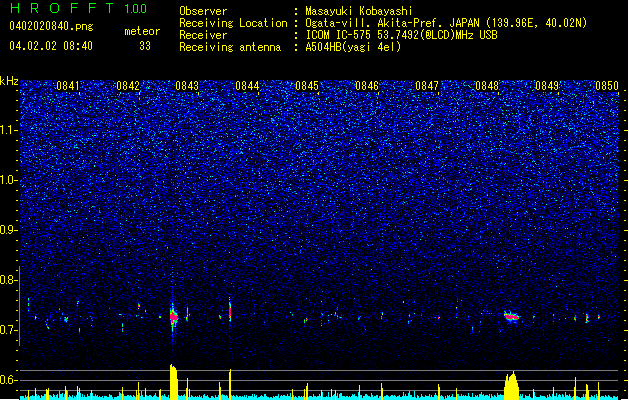
Task: Click the 1.0 kHz axis label
Action: point(9,180)
